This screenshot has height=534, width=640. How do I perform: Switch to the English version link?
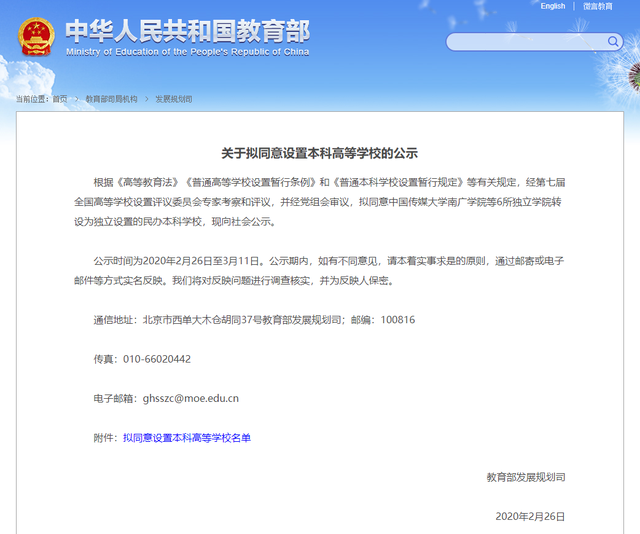pos(553,6)
